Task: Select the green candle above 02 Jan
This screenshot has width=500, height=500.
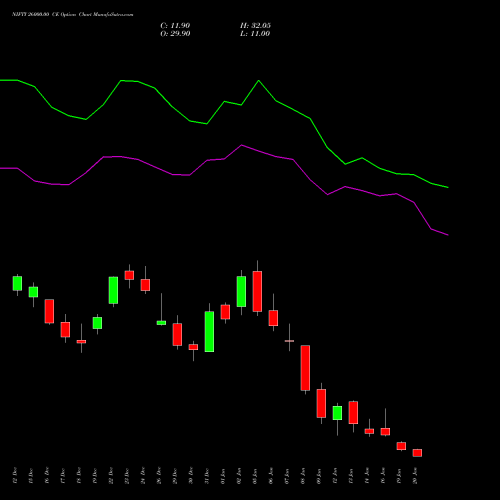Action: [x=241, y=291]
